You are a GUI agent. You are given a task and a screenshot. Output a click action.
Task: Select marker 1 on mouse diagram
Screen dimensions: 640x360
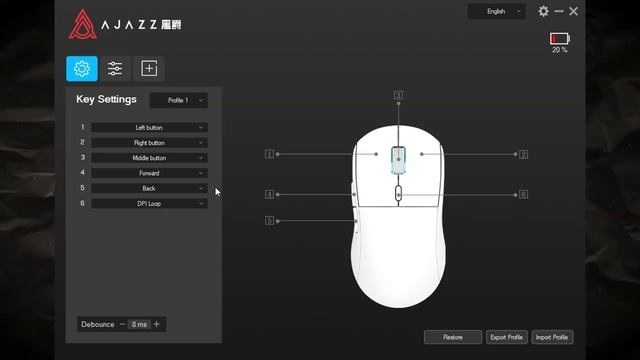pyautogui.click(x=269, y=154)
